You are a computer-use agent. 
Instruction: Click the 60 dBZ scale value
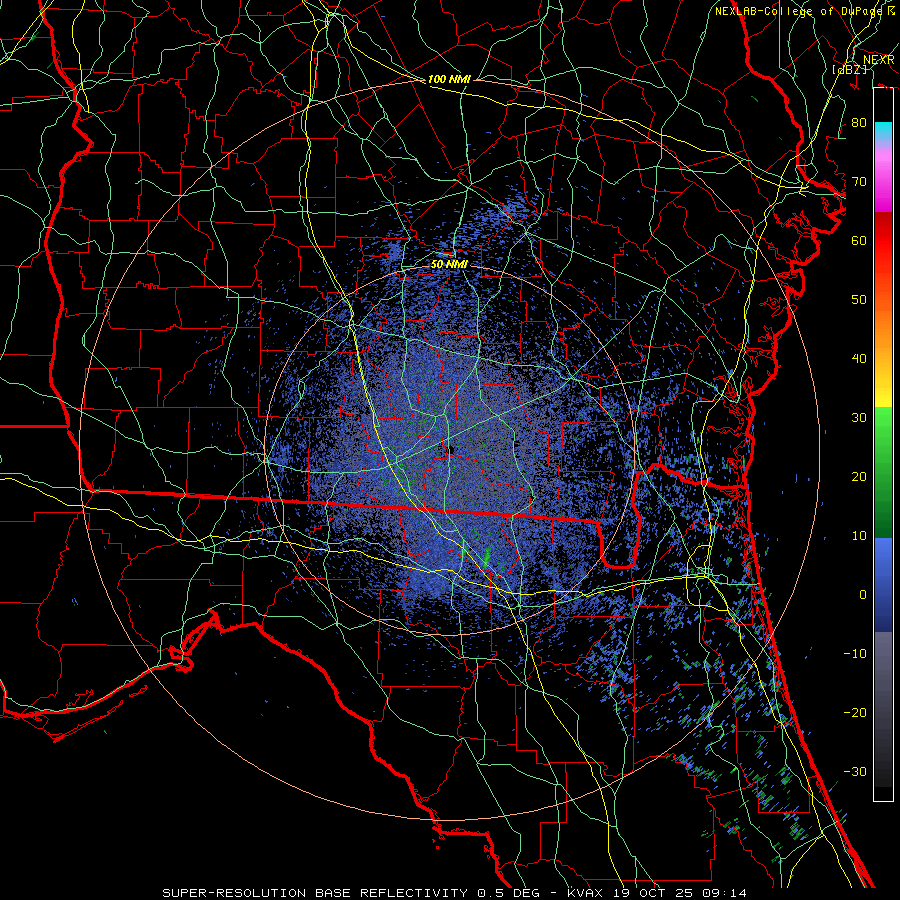[859, 240]
